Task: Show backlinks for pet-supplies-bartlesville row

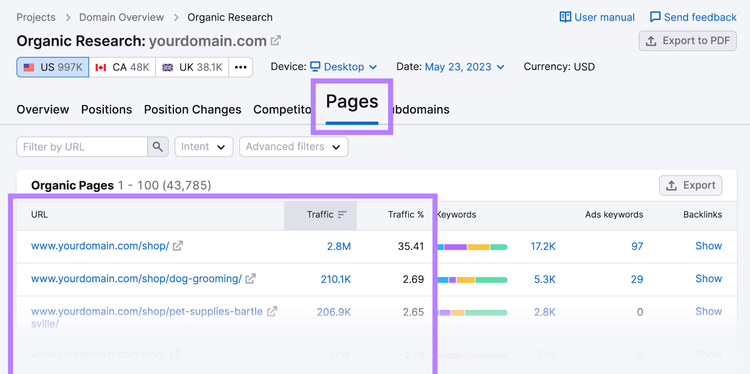Action: [x=709, y=311]
